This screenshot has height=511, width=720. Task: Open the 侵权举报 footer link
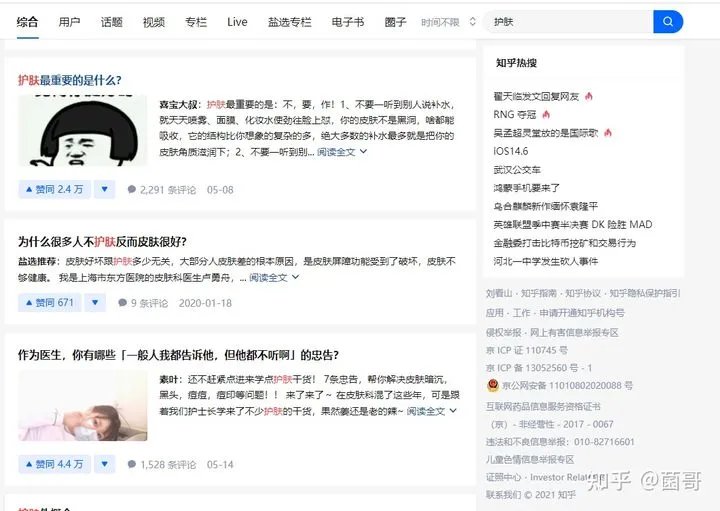tap(504, 332)
